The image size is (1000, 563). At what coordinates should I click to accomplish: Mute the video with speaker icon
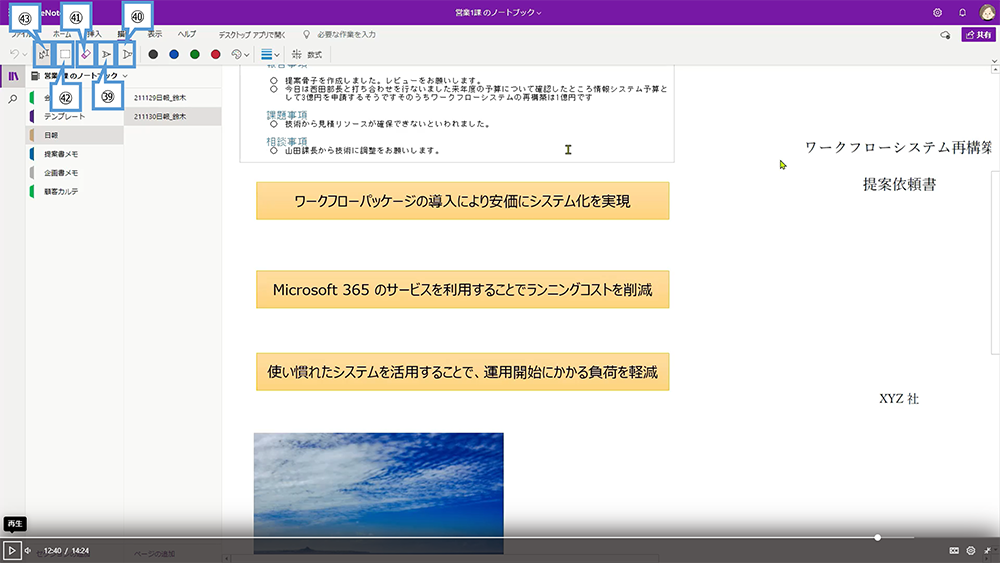point(28,550)
